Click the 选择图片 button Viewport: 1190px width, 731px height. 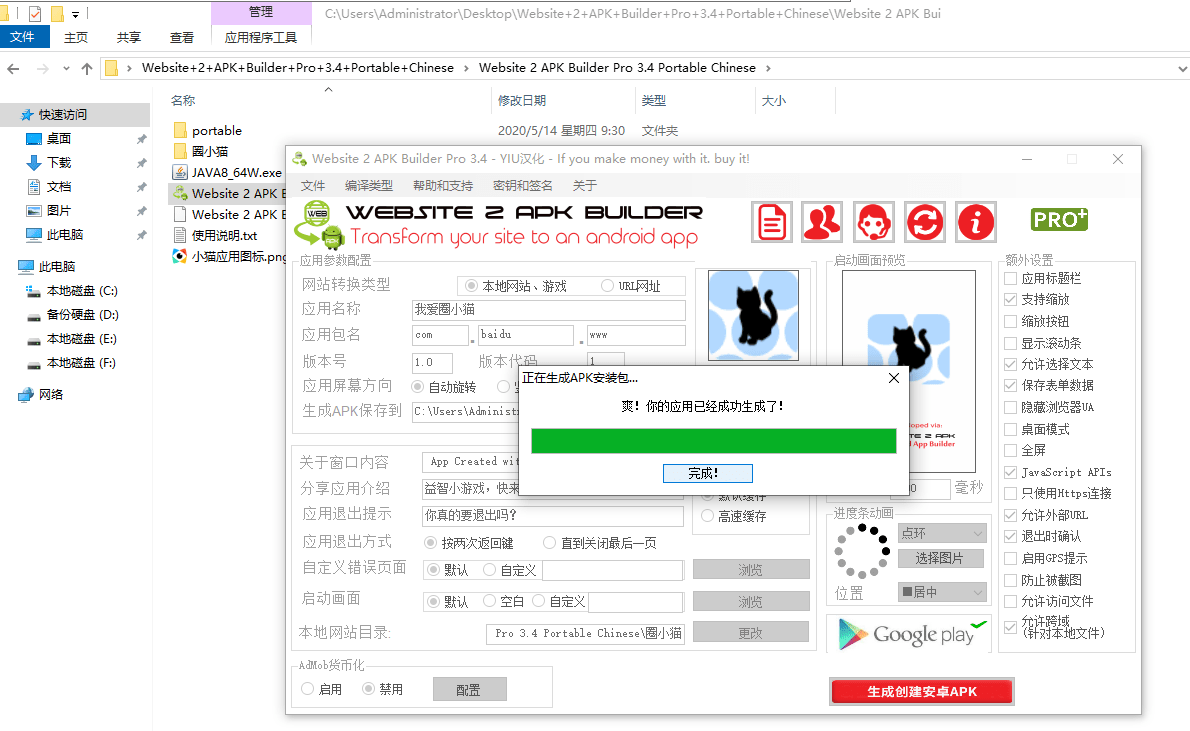click(x=940, y=559)
